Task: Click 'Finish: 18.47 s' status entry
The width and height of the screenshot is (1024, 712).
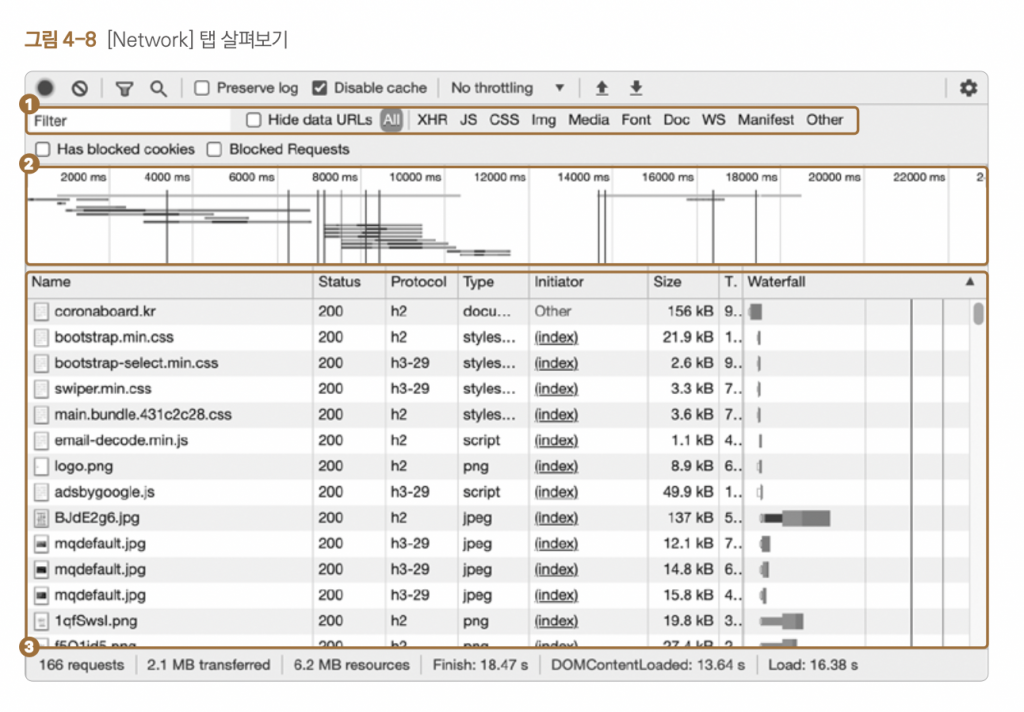Action: [480, 665]
